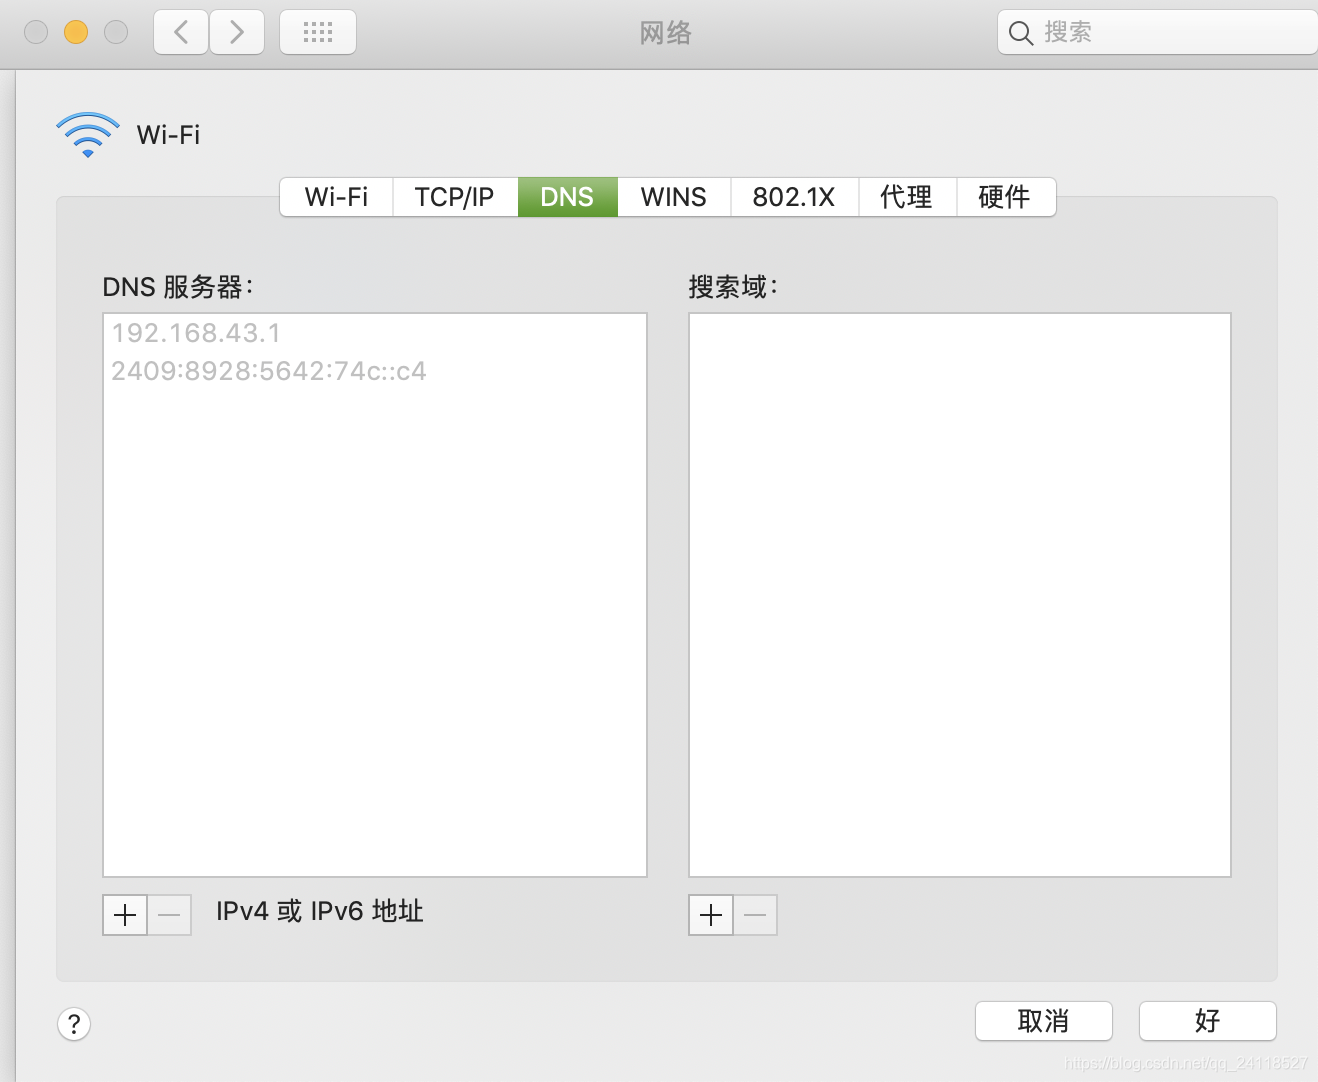
Task: Minimize window with yellow button
Action: [x=76, y=32]
